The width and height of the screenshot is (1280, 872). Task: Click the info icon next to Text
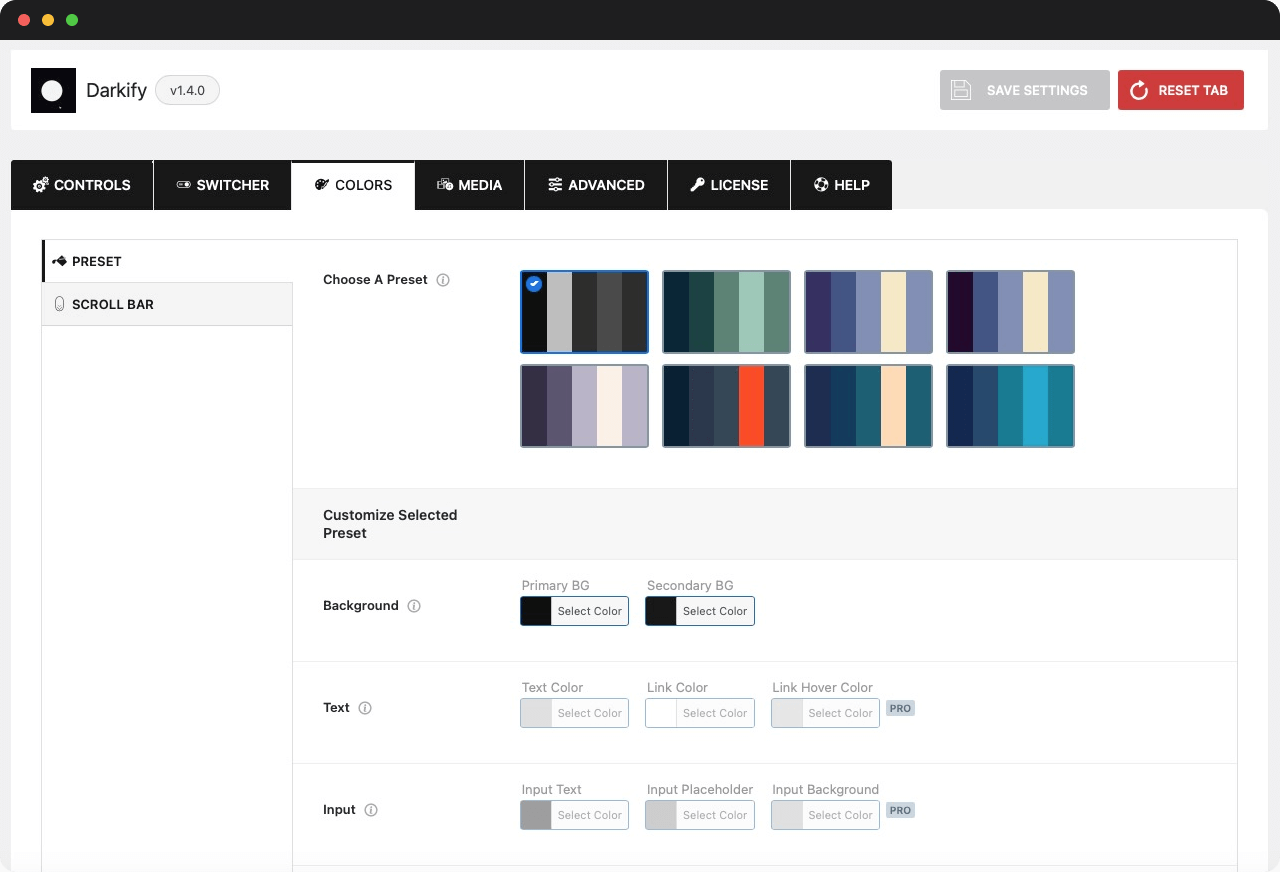coord(364,708)
